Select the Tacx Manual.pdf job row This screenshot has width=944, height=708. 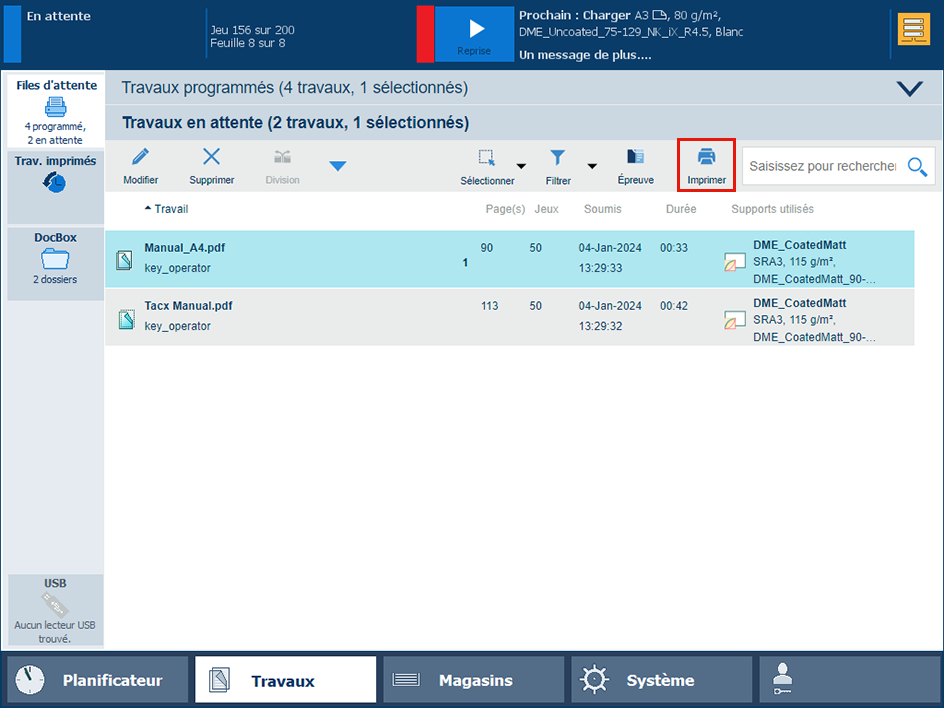(509, 317)
